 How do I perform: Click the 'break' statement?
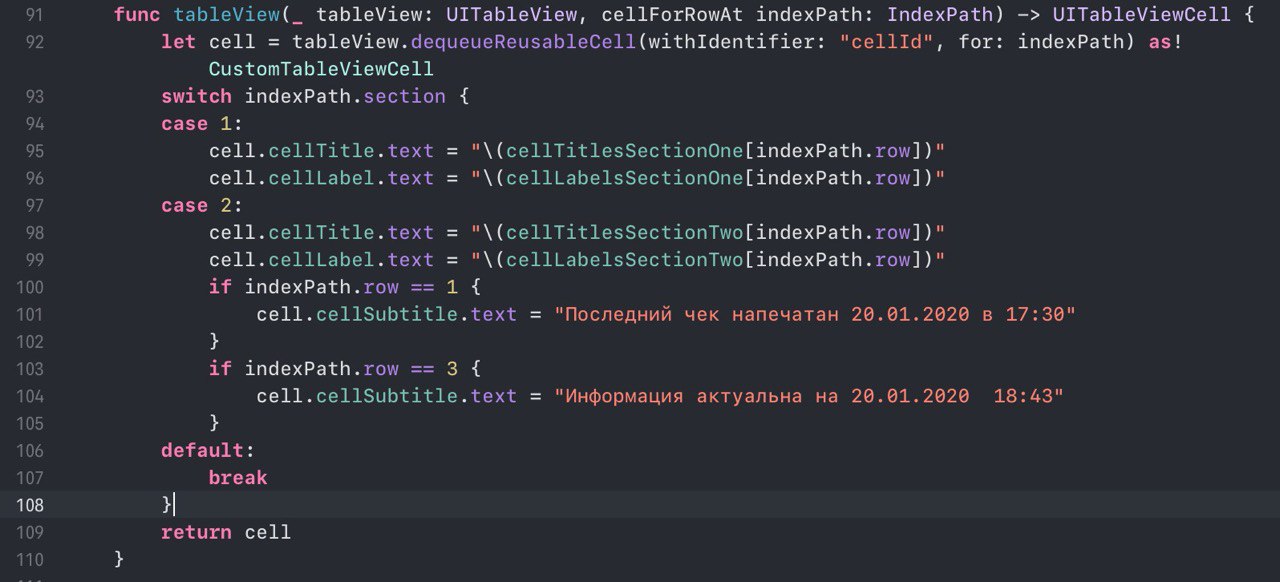(x=238, y=478)
